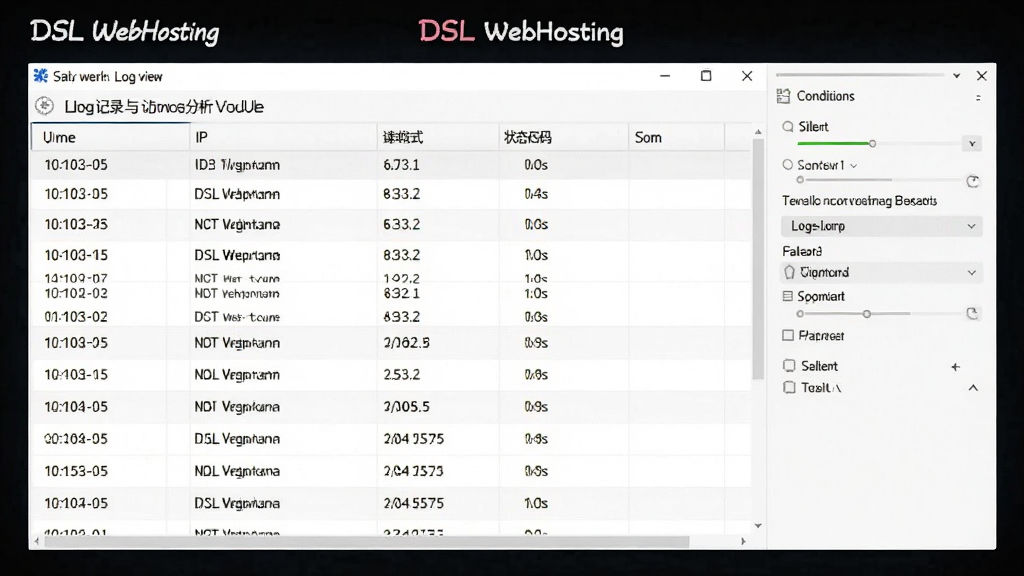The image size is (1024, 576).
Task: Click the shield icon in Cigntomd dropdown
Action: tap(790, 272)
